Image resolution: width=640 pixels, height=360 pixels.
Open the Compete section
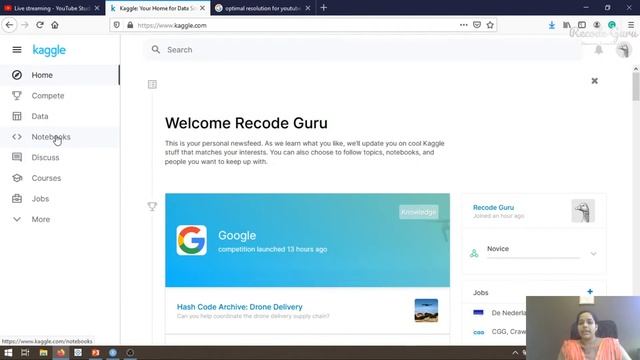coord(60,96)
